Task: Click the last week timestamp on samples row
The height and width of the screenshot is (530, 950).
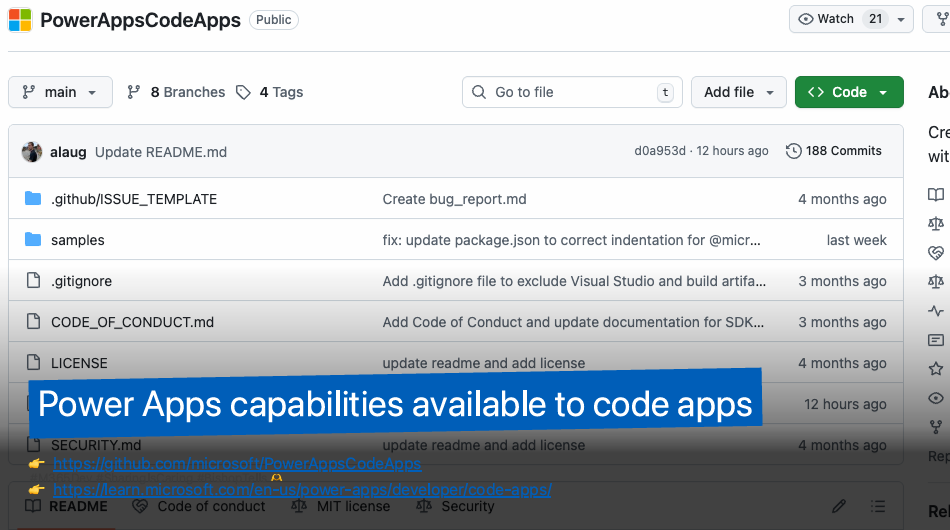Action: coord(856,240)
